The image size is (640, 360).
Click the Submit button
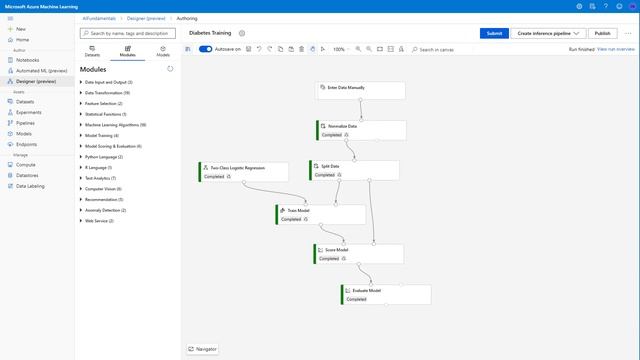494,33
